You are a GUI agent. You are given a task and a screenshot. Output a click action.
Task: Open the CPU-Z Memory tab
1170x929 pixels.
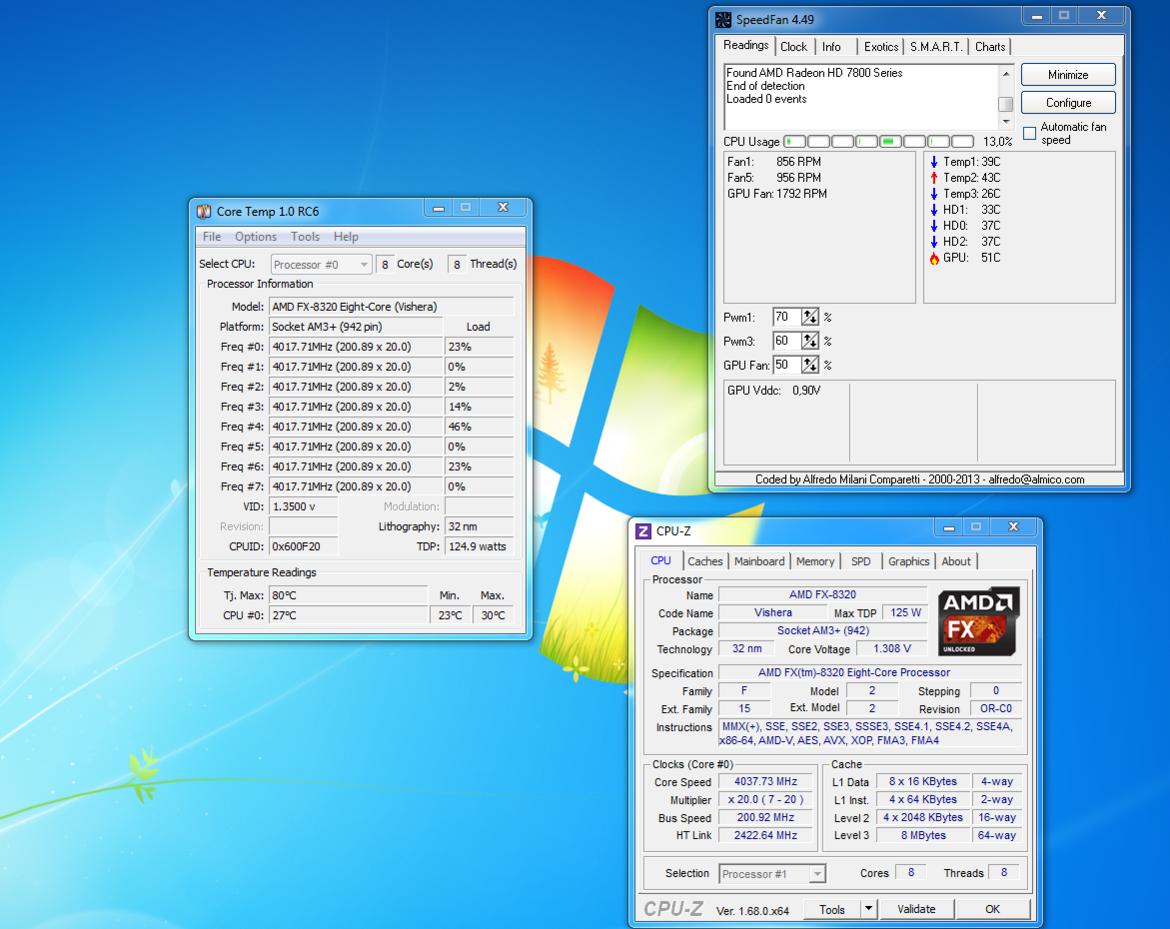[x=815, y=562]
